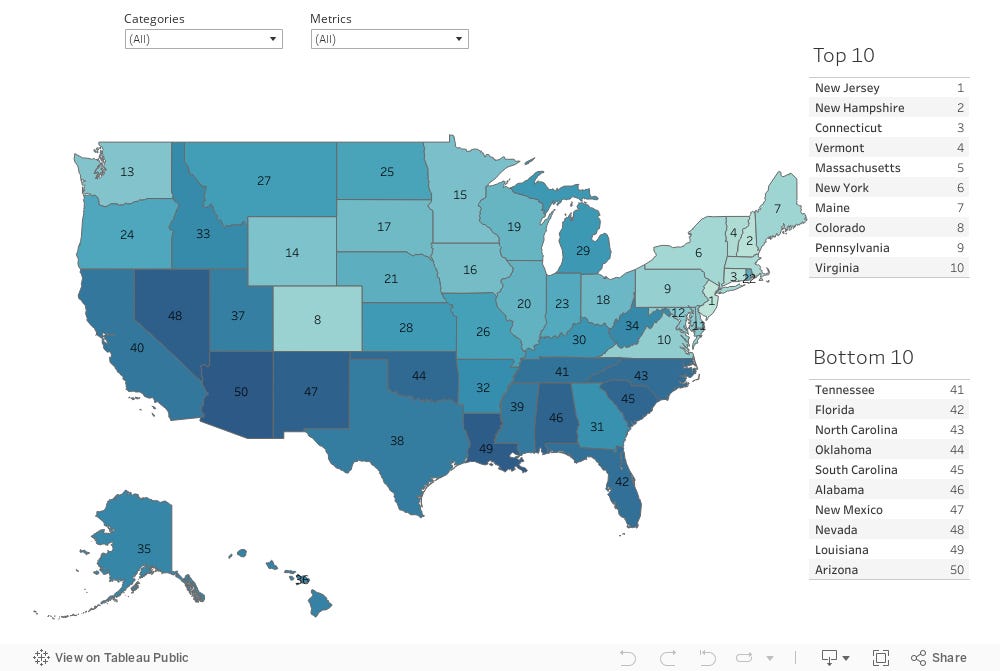Select Maine row in Top 10
This screenshot has height=671, width=1000.
click(889, 208)
